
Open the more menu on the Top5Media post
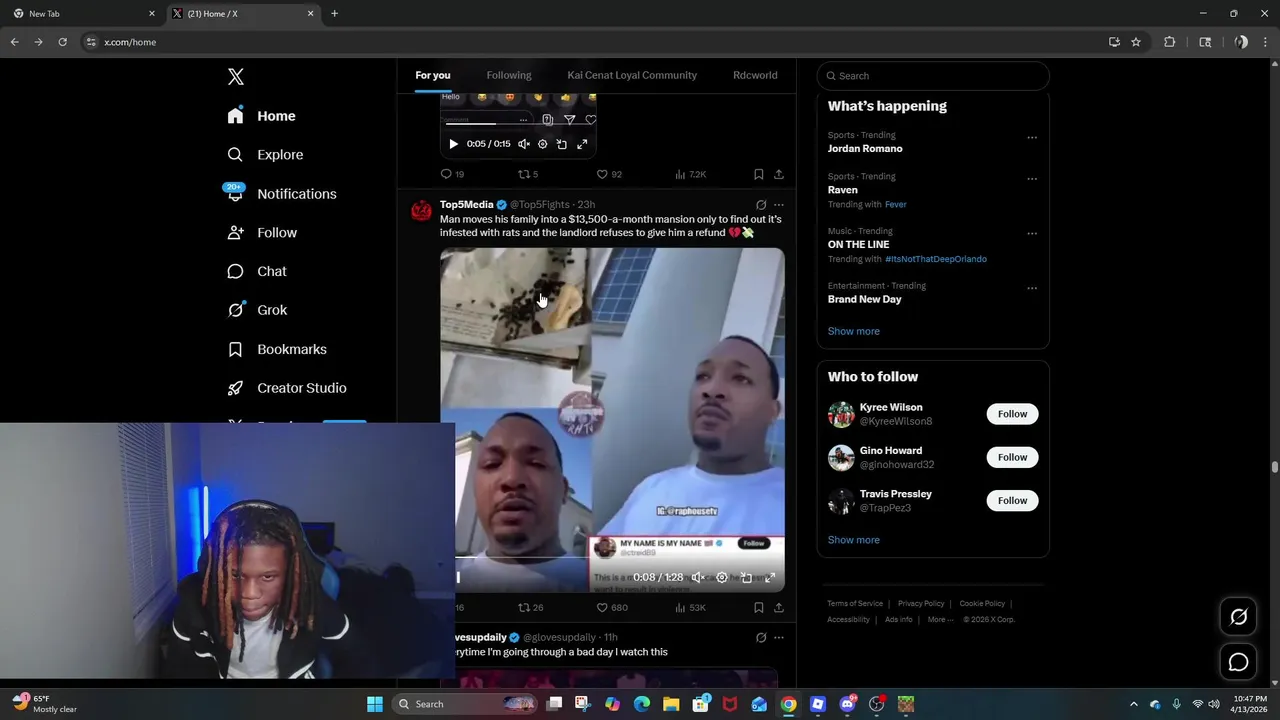coord(779,205)
